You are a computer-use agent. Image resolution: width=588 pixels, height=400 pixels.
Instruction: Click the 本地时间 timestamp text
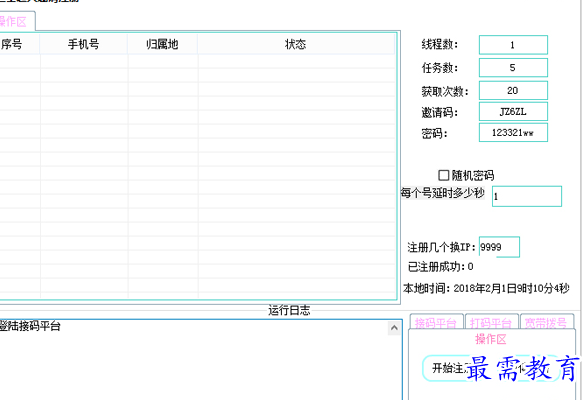tap(486, 288)
